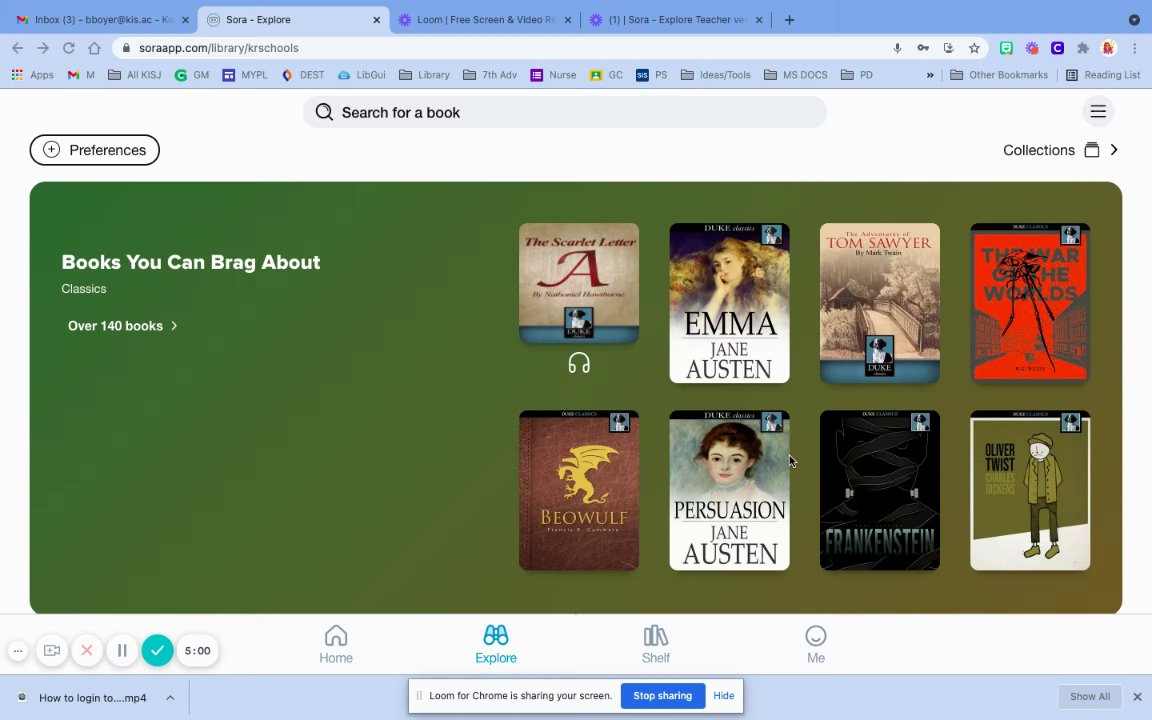Screen dimensions: 1152x720
Task: Pause the Loom recording
Action: pos(122,650)
